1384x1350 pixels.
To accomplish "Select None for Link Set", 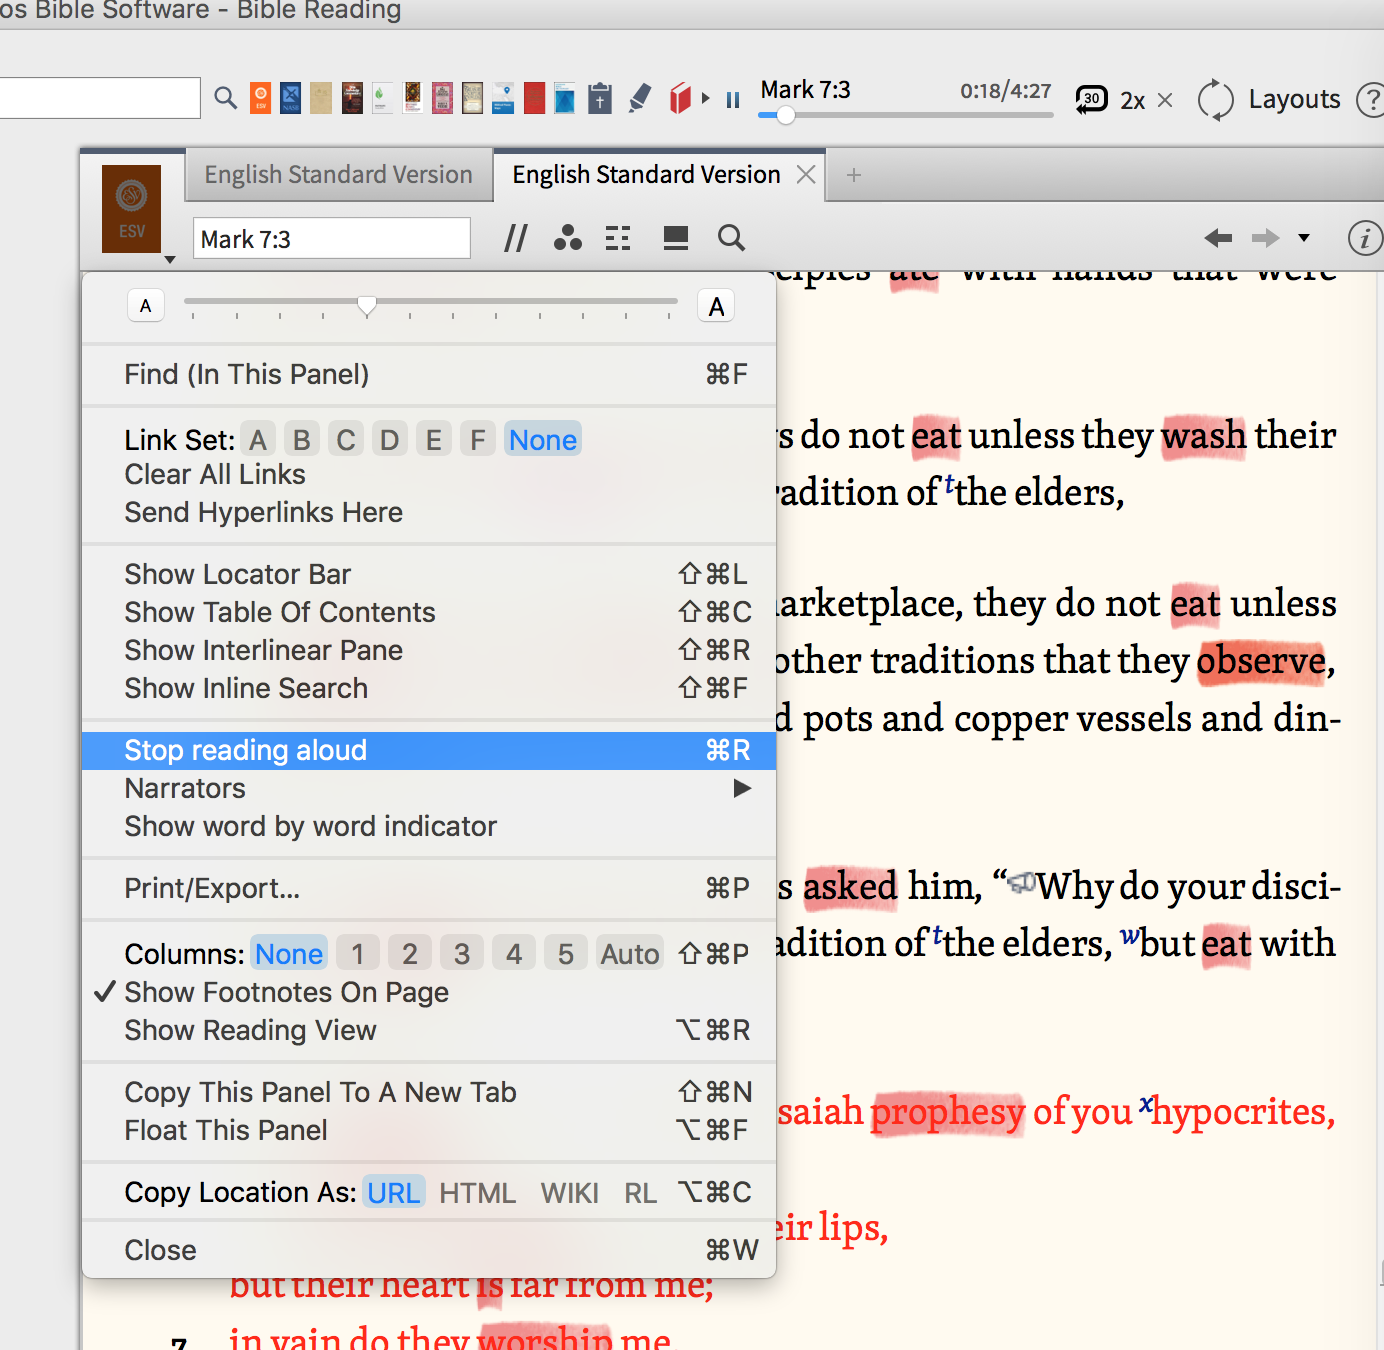I will [543, 440].
